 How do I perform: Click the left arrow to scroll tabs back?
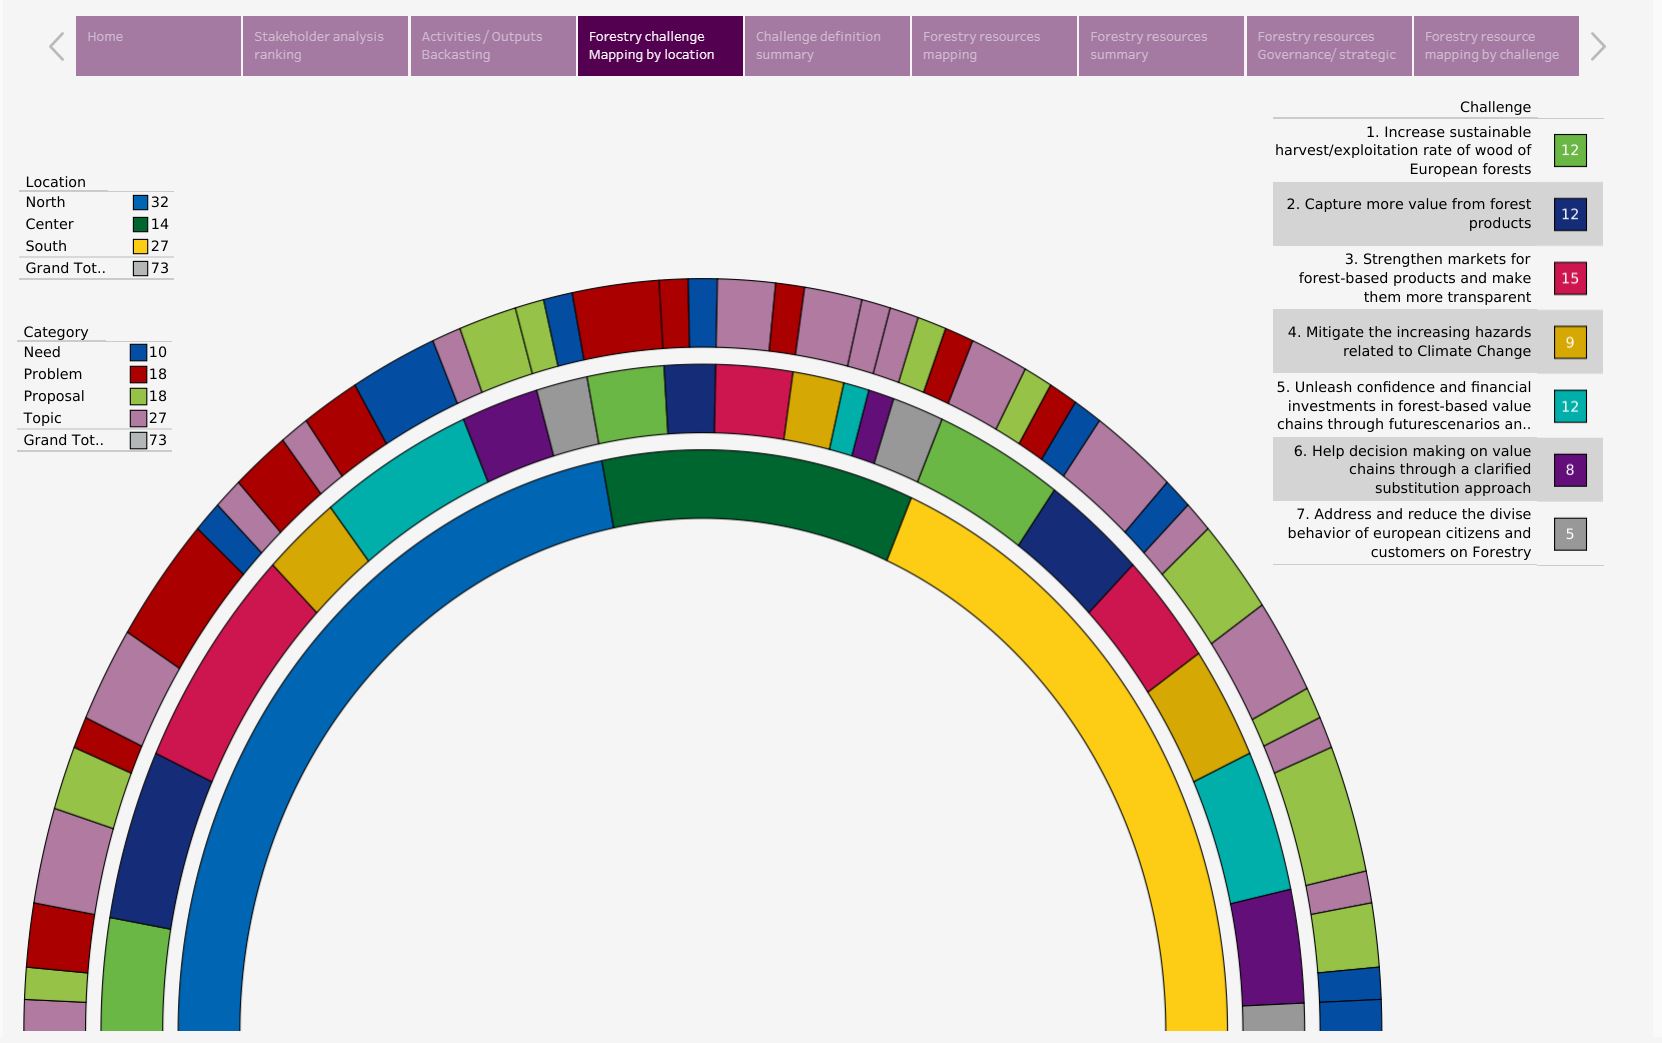click(x=57, y=46)
